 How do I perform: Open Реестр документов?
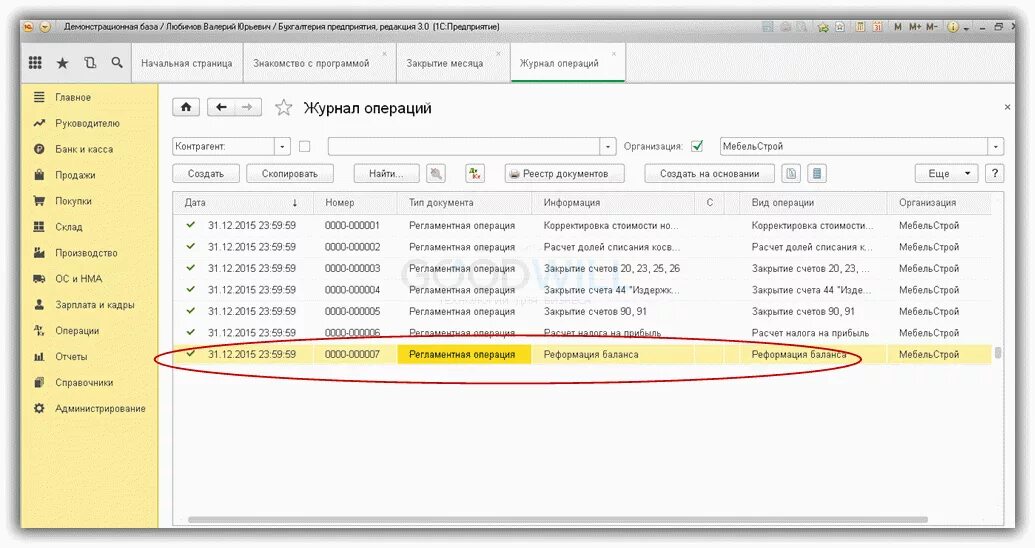(x=566, y=174)
